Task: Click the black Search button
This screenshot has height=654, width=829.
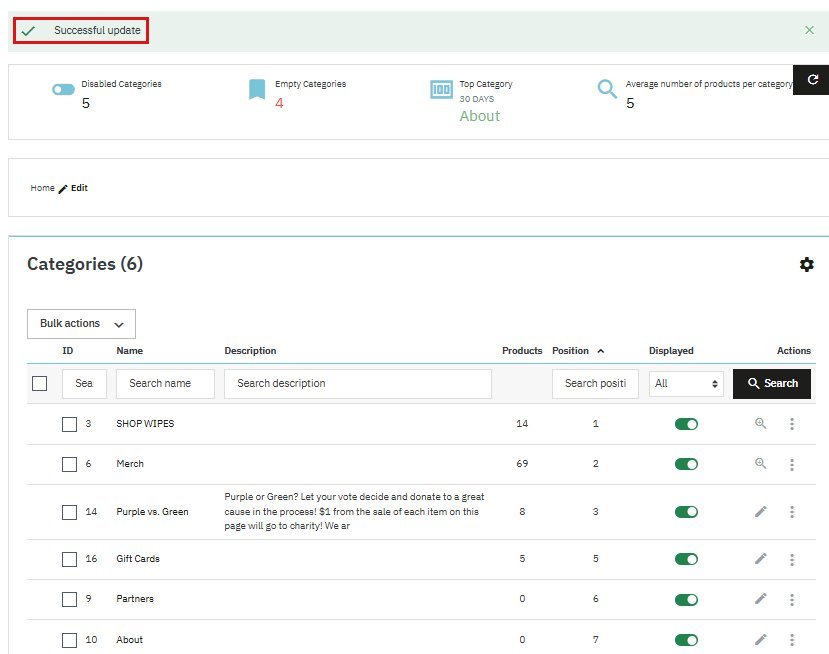Action: click(x=771, y=383)
